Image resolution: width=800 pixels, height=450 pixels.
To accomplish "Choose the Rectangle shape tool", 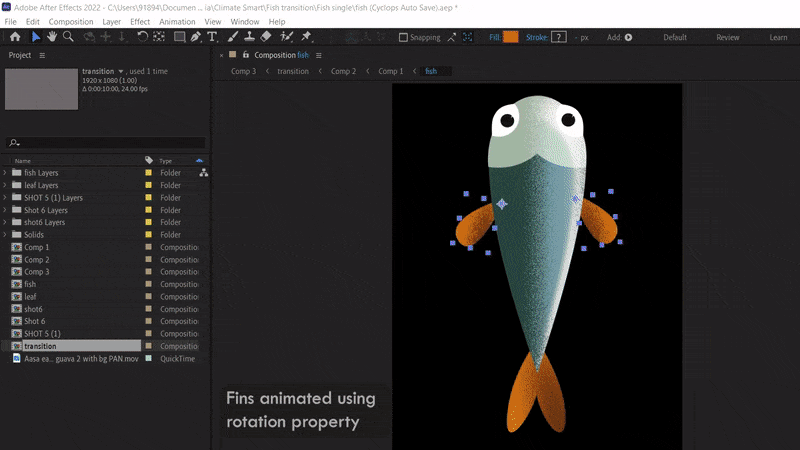I will [x=178, y=37].
